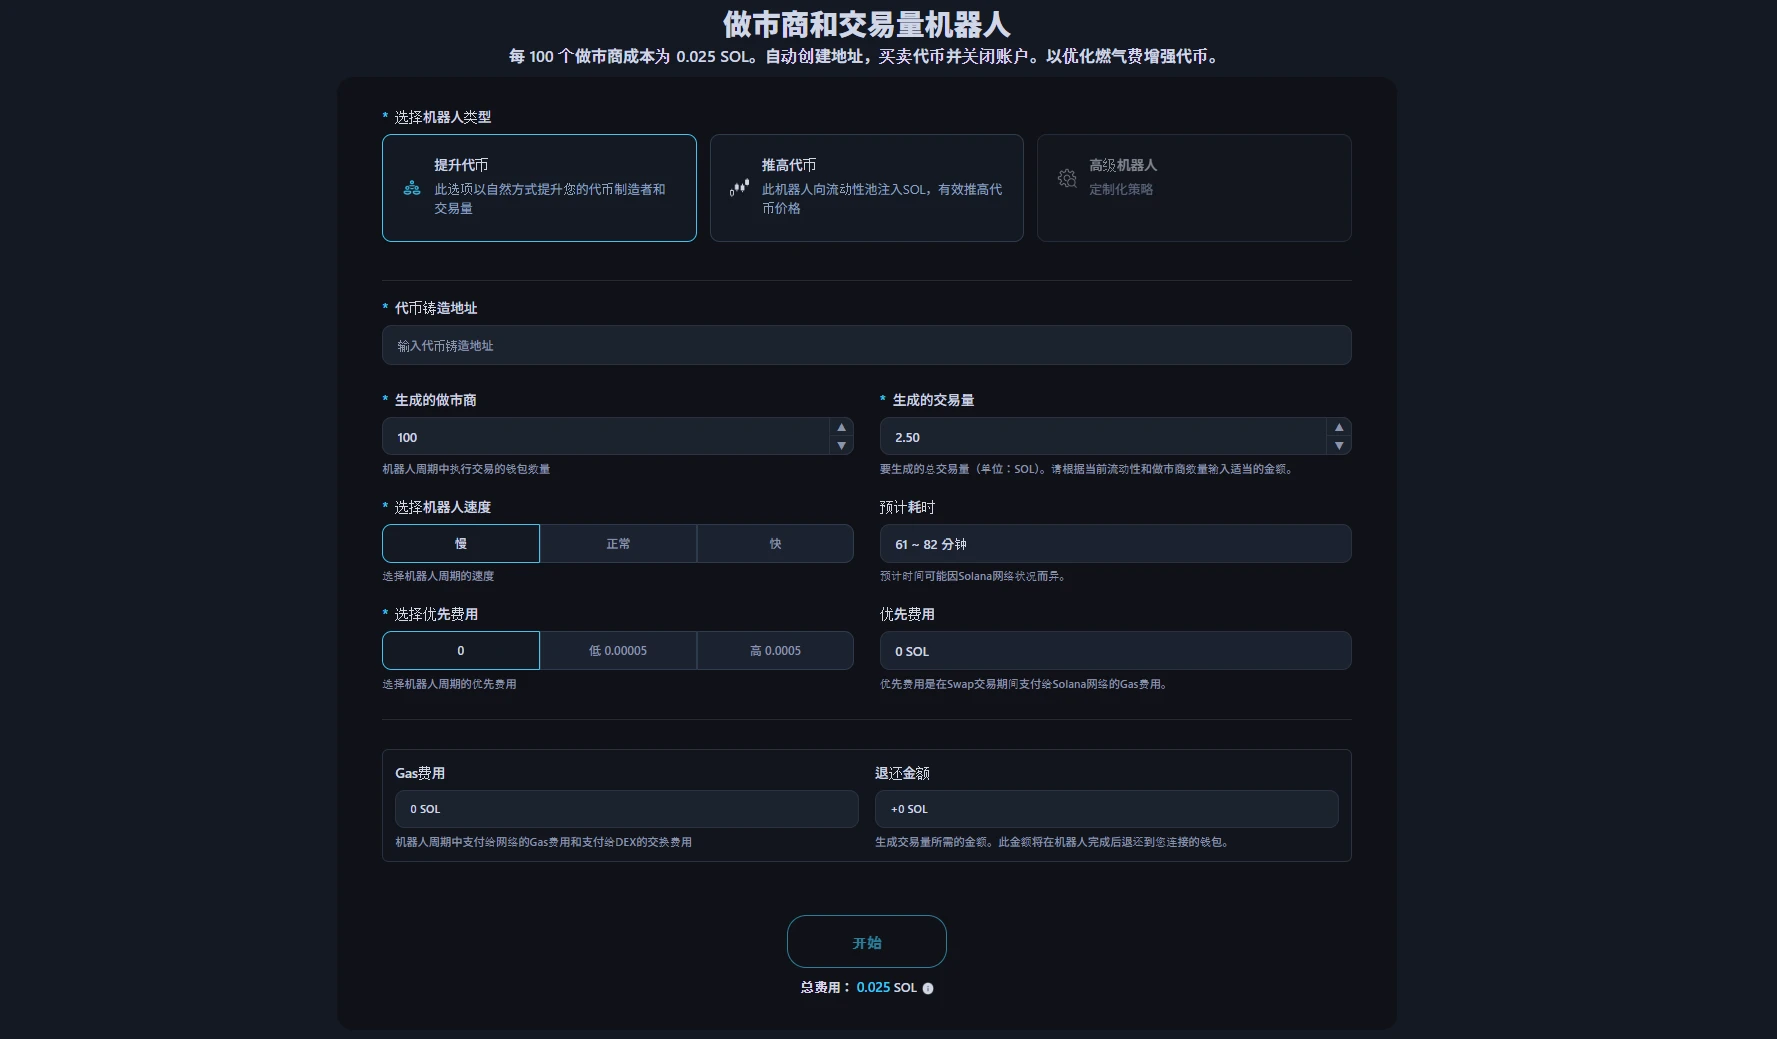1777x1039 pixels.
Task: Click the 优先费用 0 SOL field
Action: [1116, 650]
